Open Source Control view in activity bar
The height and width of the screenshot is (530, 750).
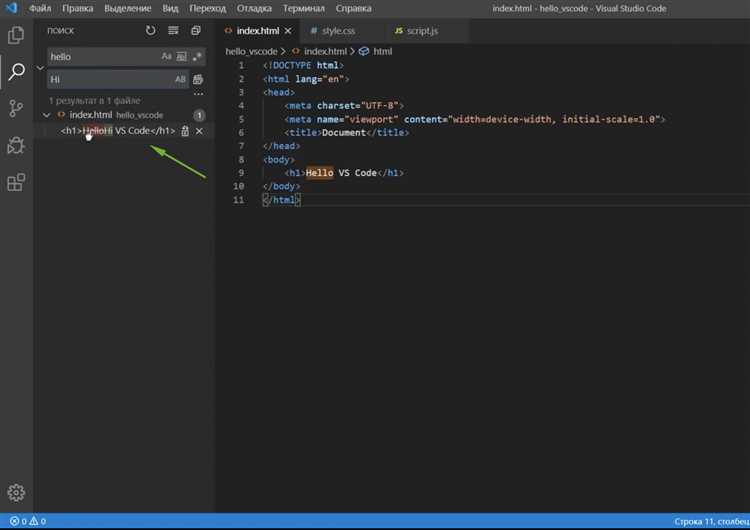pyautogui.click(x=16, y=109)
